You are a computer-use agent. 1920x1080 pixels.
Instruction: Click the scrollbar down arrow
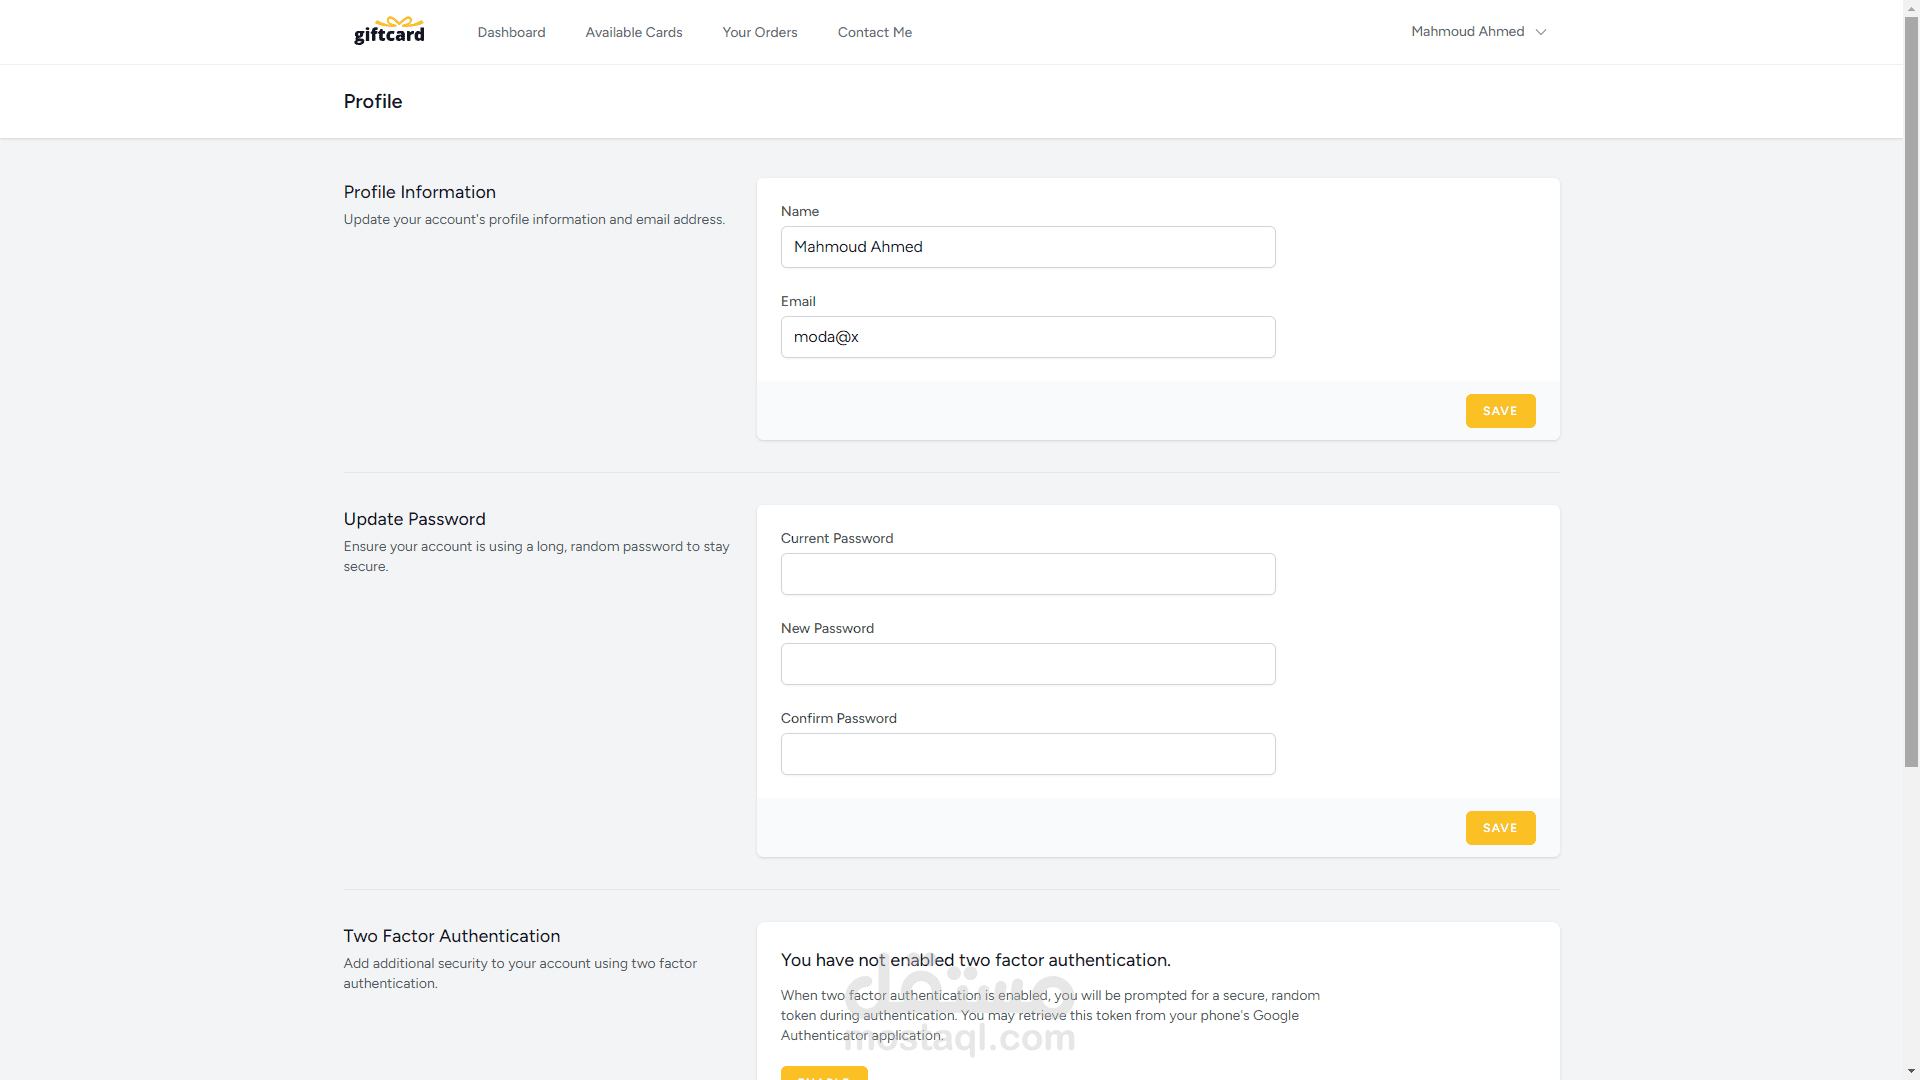pyautogui.click(x=1911, y=1073)
